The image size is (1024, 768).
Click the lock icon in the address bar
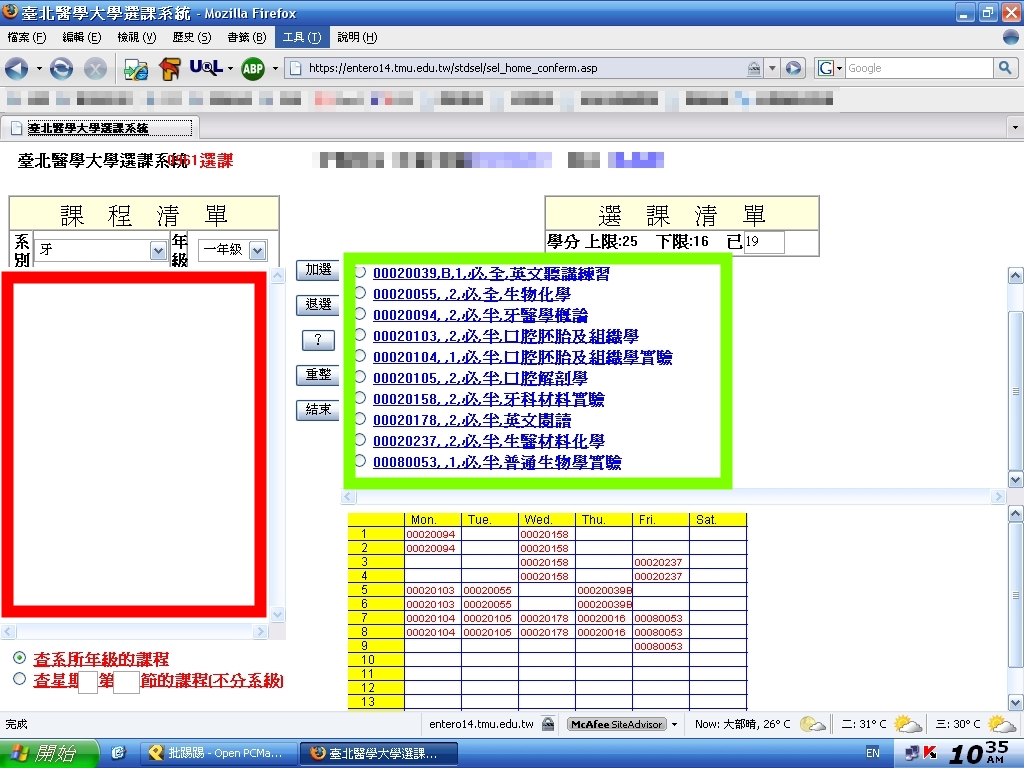[x=754, y=68]
